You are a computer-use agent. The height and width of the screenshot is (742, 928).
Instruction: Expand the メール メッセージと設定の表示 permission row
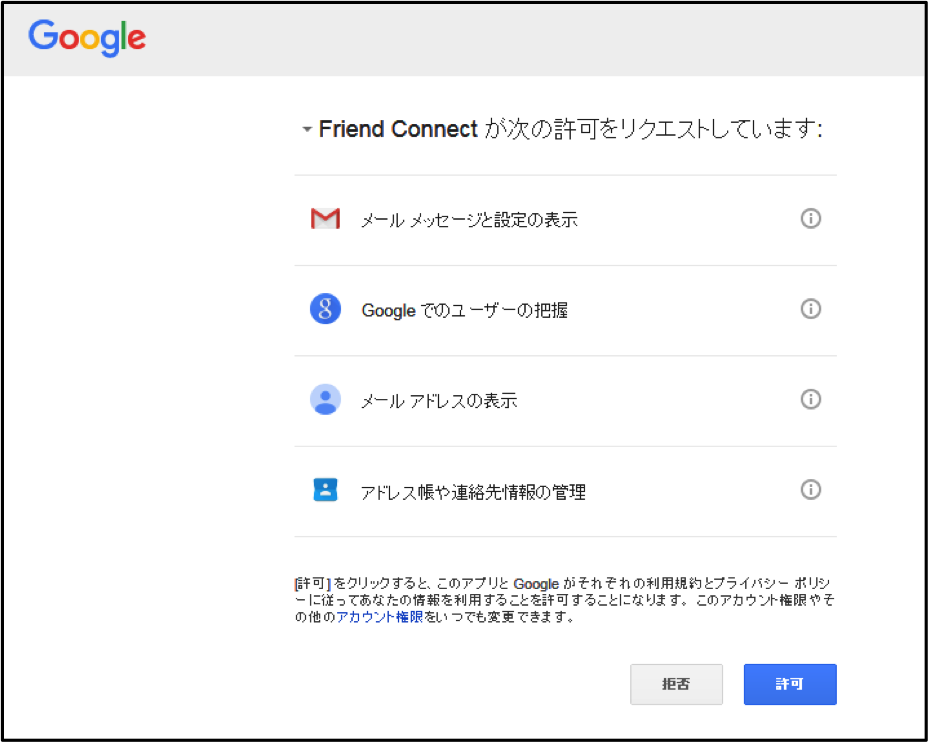click(565, 220)
